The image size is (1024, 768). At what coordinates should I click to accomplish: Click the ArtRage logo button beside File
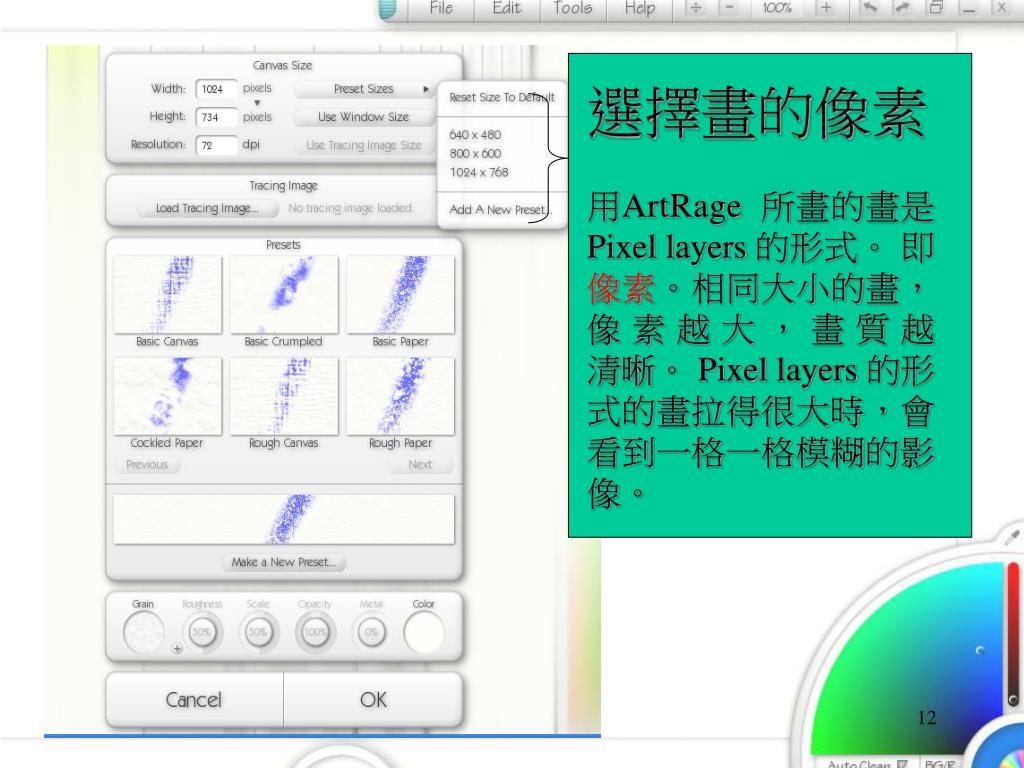pyautogui.click(x=388, y=9)
